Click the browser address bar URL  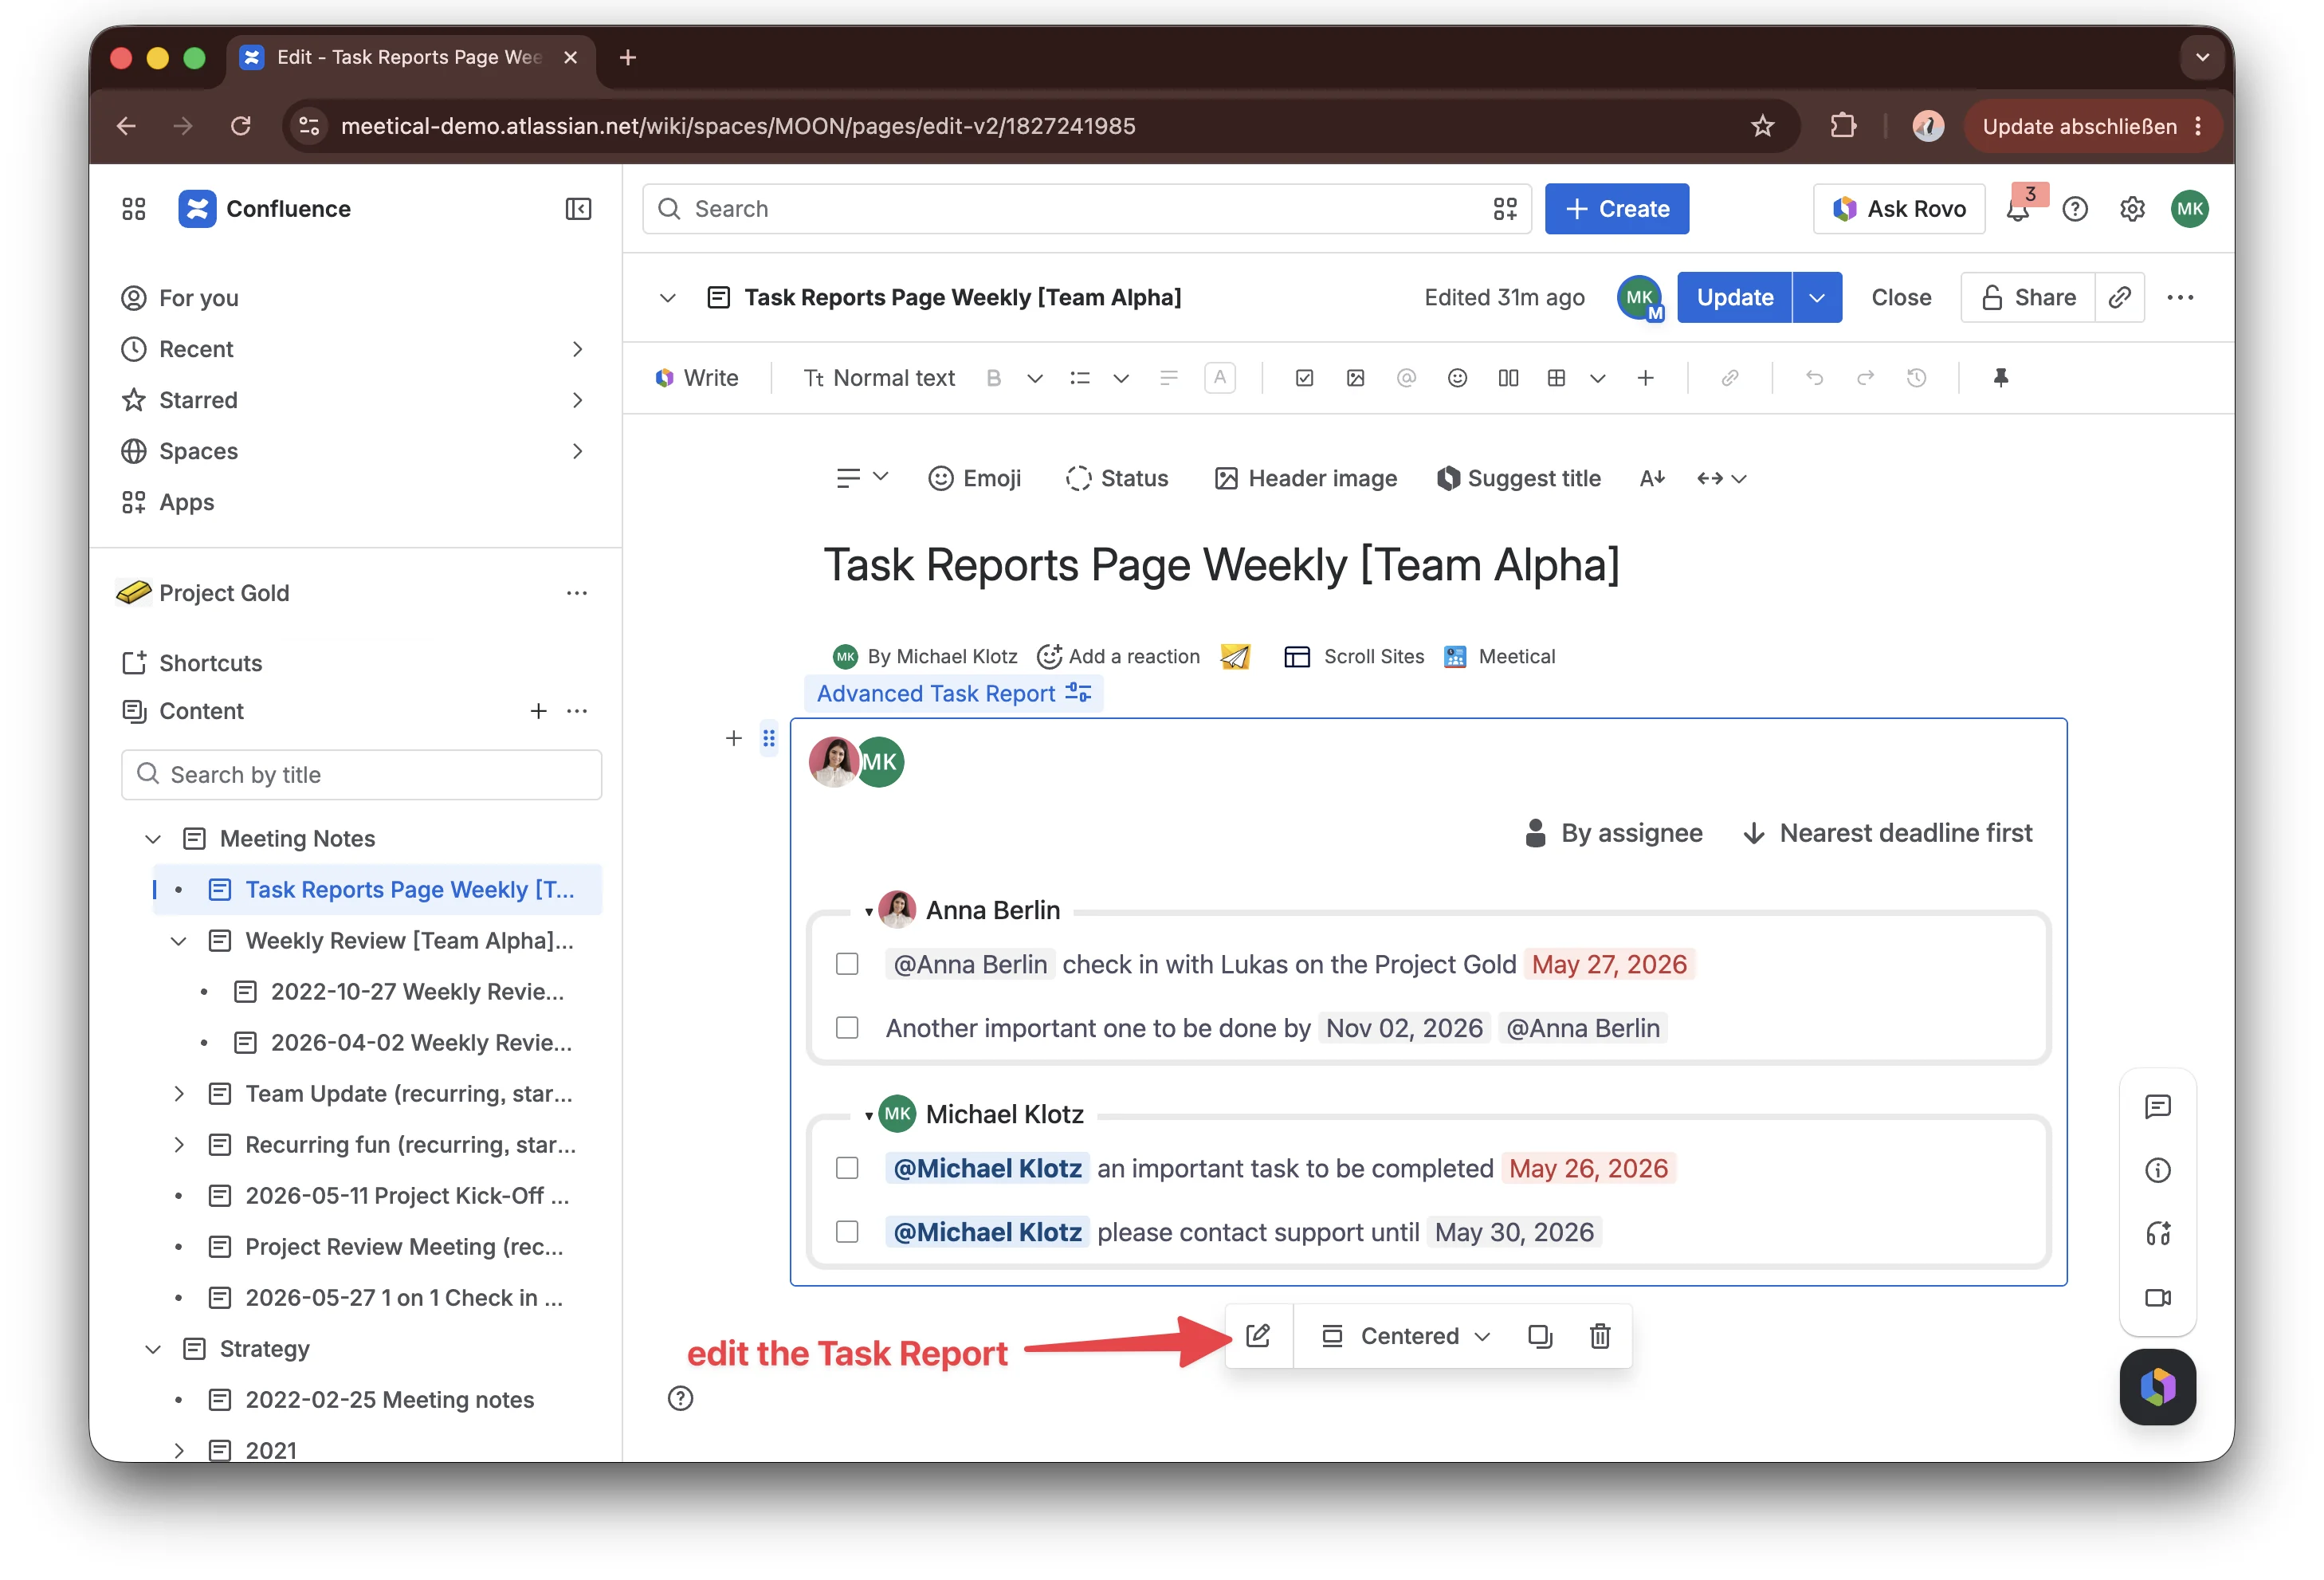(x=738, y=126)
